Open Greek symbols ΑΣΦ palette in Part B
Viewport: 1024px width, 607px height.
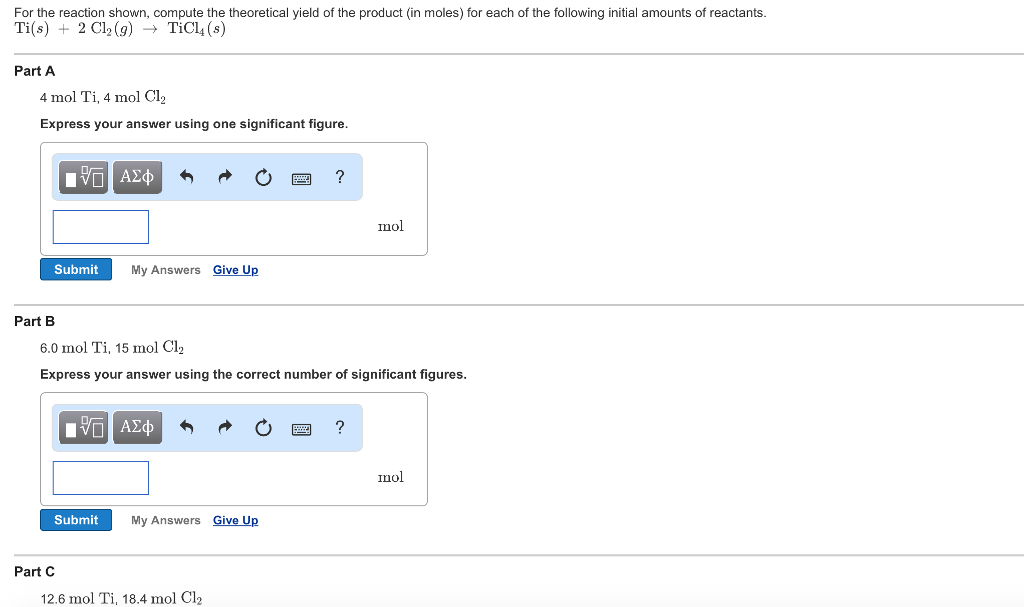click(137, 427)
